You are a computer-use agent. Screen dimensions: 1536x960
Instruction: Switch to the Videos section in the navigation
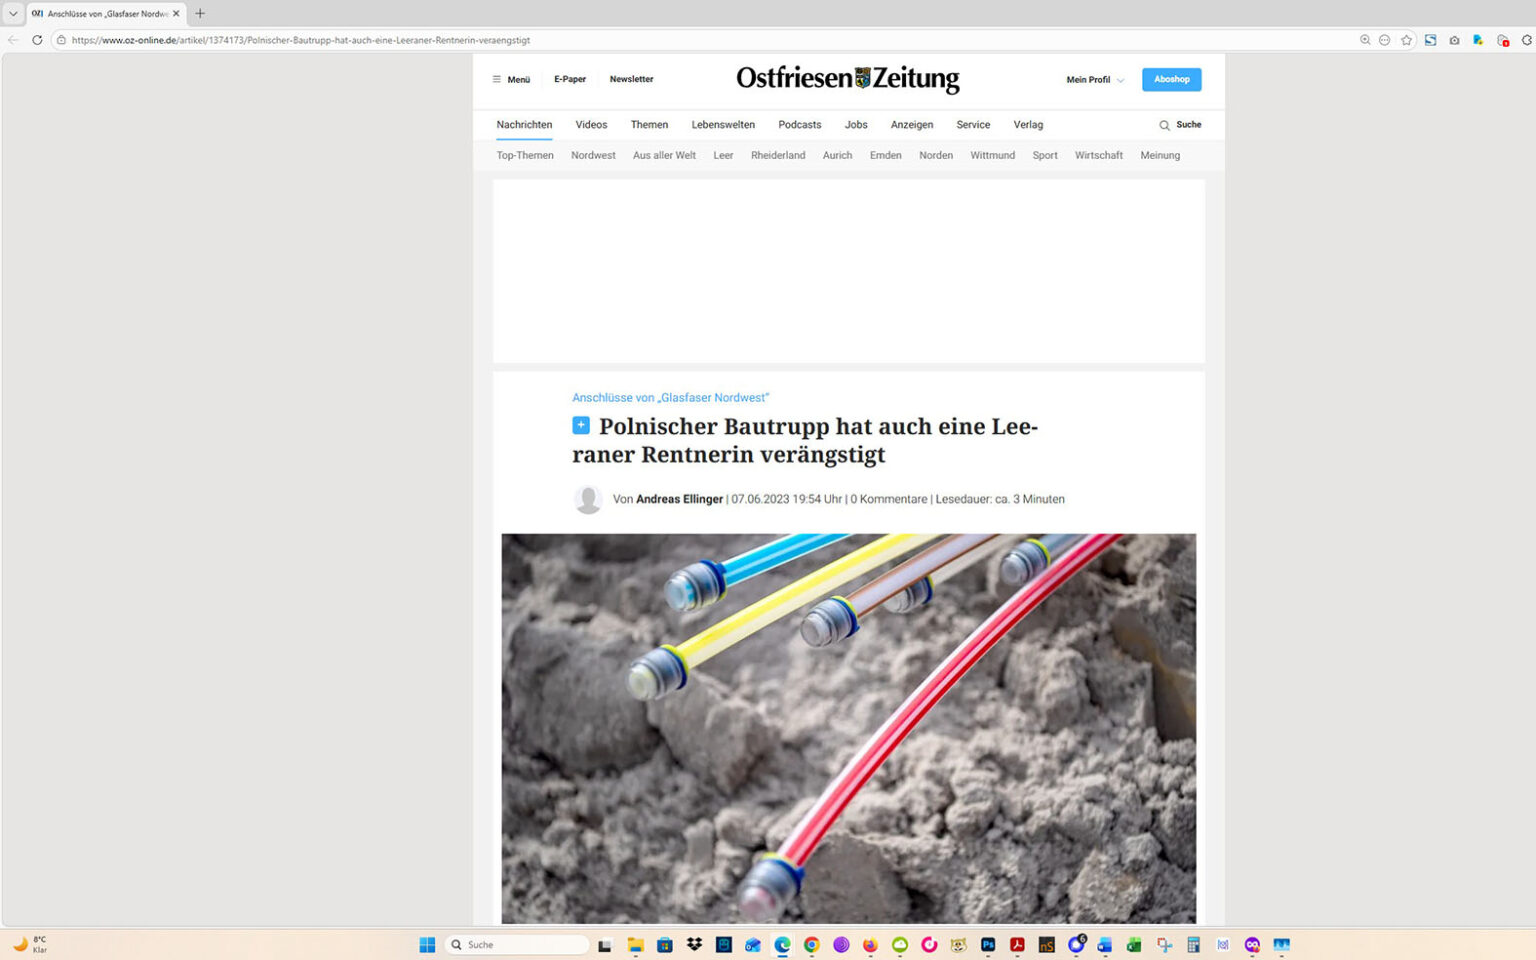coord(591,125)
